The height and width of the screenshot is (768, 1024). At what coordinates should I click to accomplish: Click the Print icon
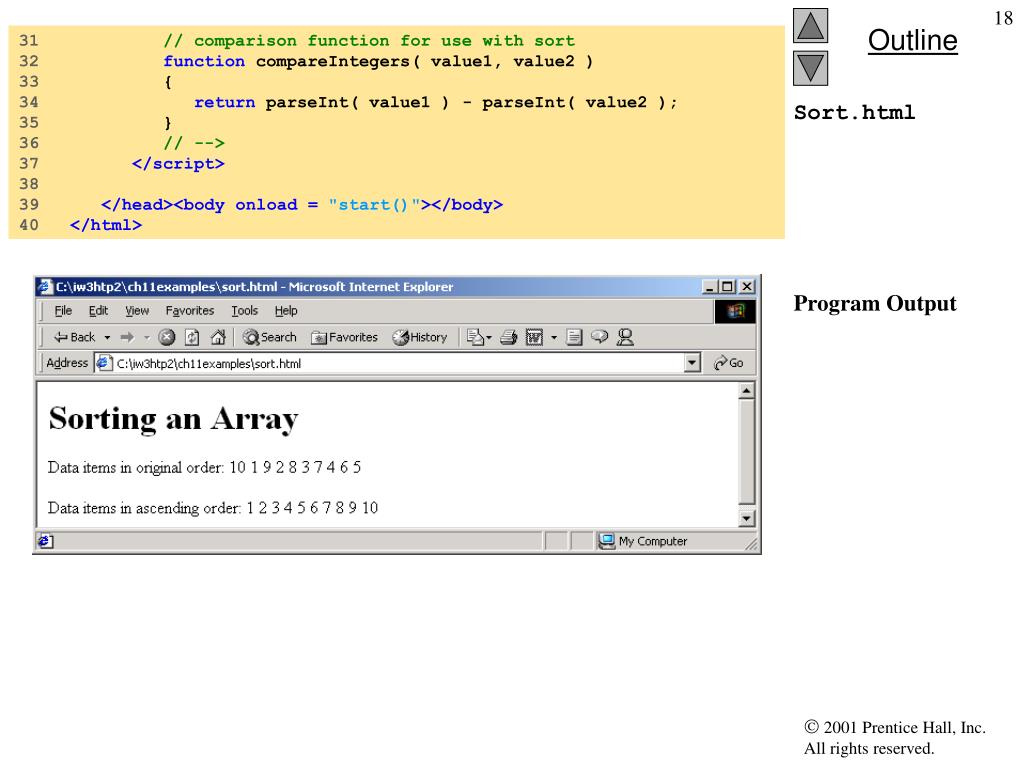point(509,337)
